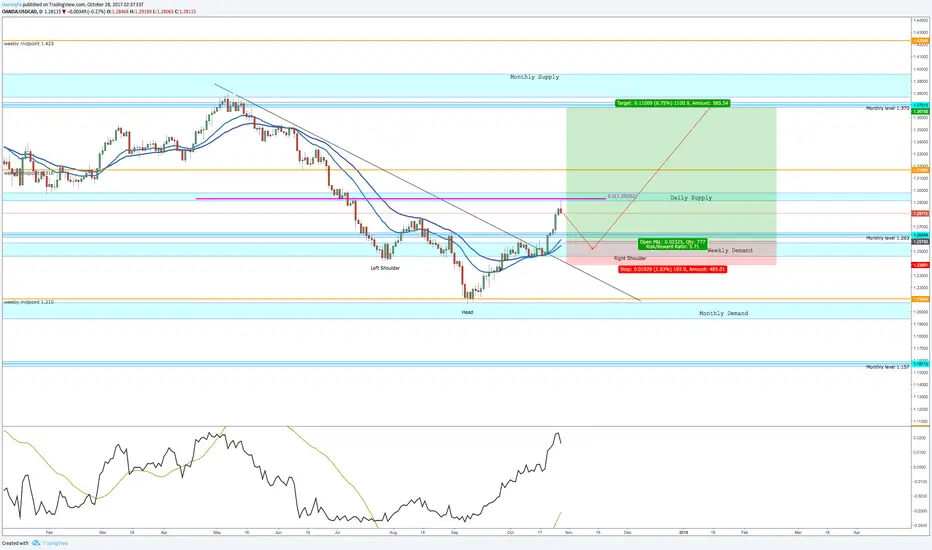Click the Monthly level 1.263 label
Screen dimensions: 932x550
[887, 238]
